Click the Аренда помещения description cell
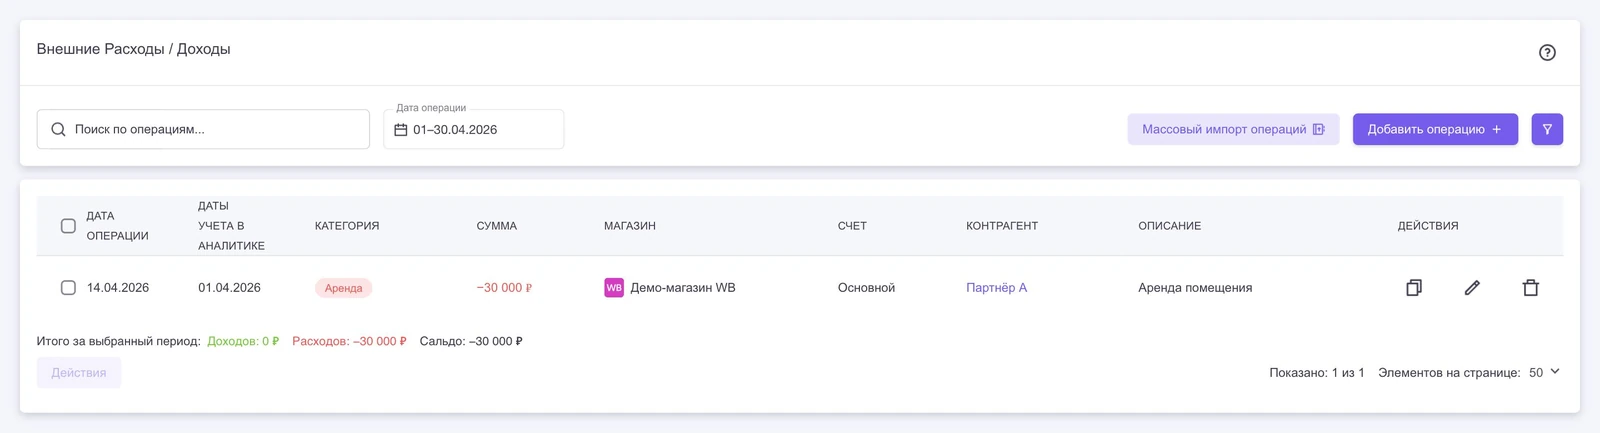This screenshot has width=1600, height=433. (x=1195, y=288)
